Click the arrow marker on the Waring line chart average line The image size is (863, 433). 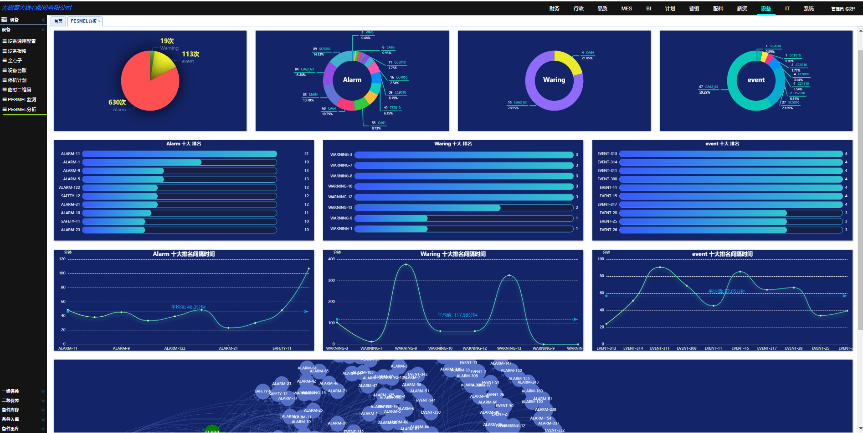[576, 319]
